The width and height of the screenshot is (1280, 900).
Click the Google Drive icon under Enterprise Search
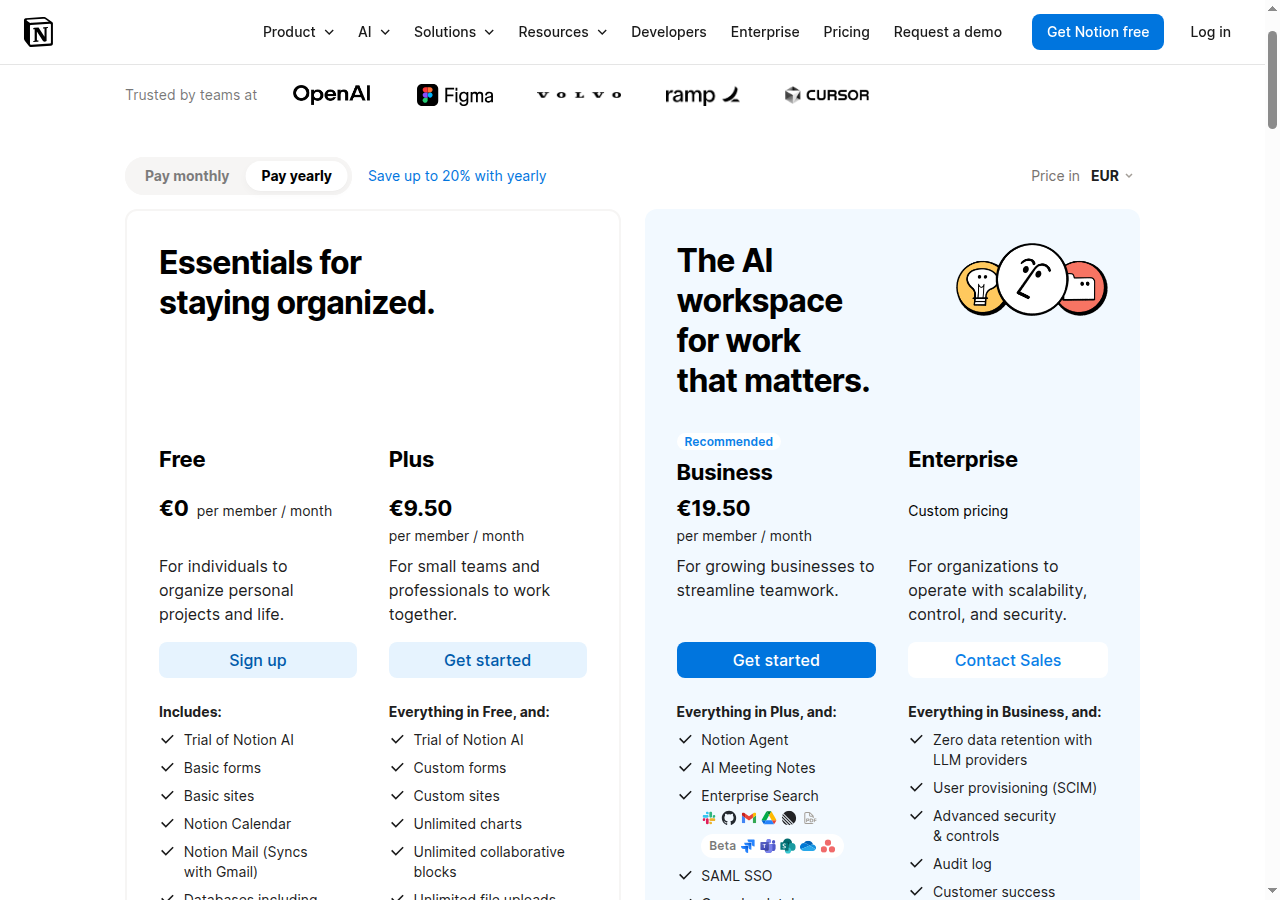[769, 818]
